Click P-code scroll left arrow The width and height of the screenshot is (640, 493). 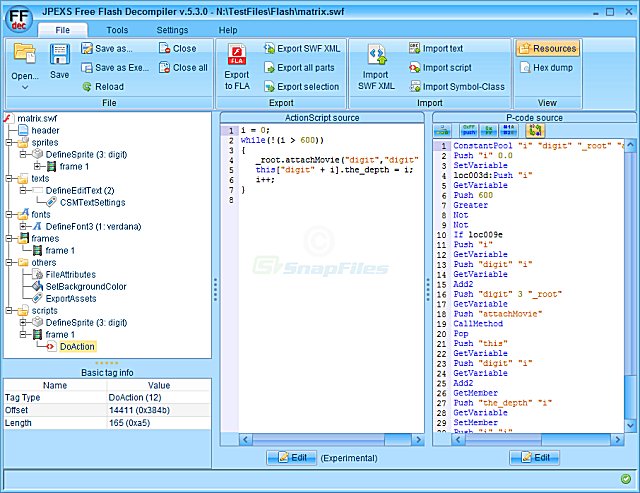coord(458,440)
